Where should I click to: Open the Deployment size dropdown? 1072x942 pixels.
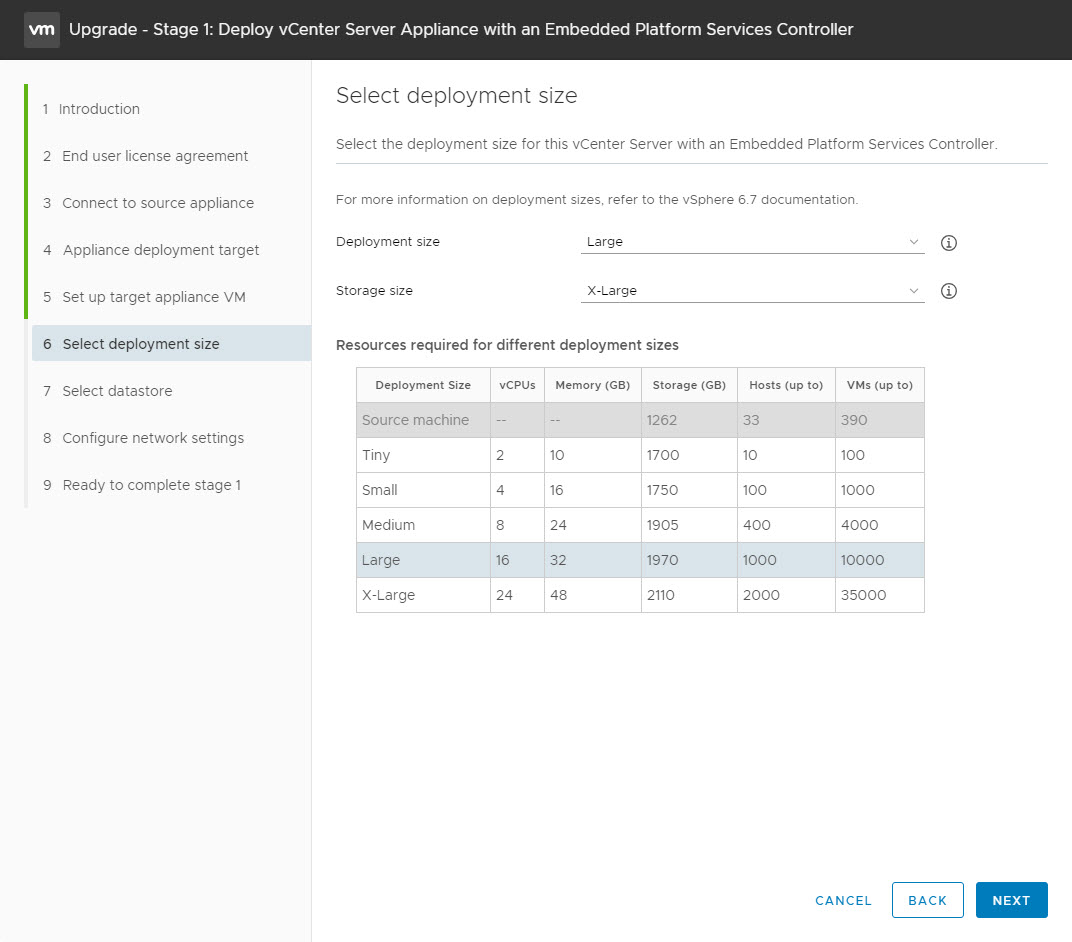tap(752, 242)
